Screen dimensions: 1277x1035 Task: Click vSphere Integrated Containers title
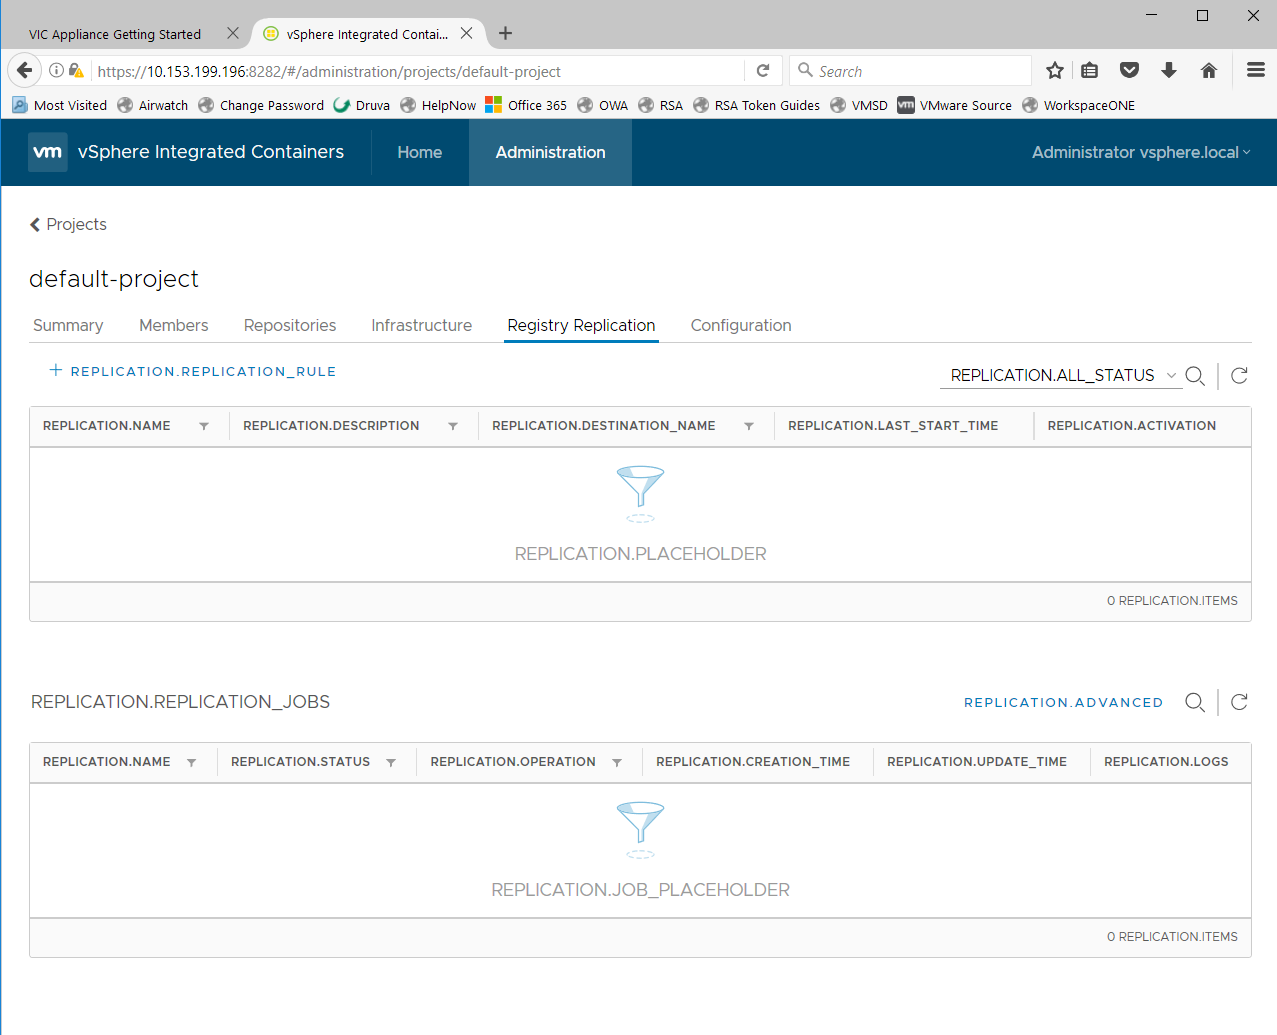point(211,152)
